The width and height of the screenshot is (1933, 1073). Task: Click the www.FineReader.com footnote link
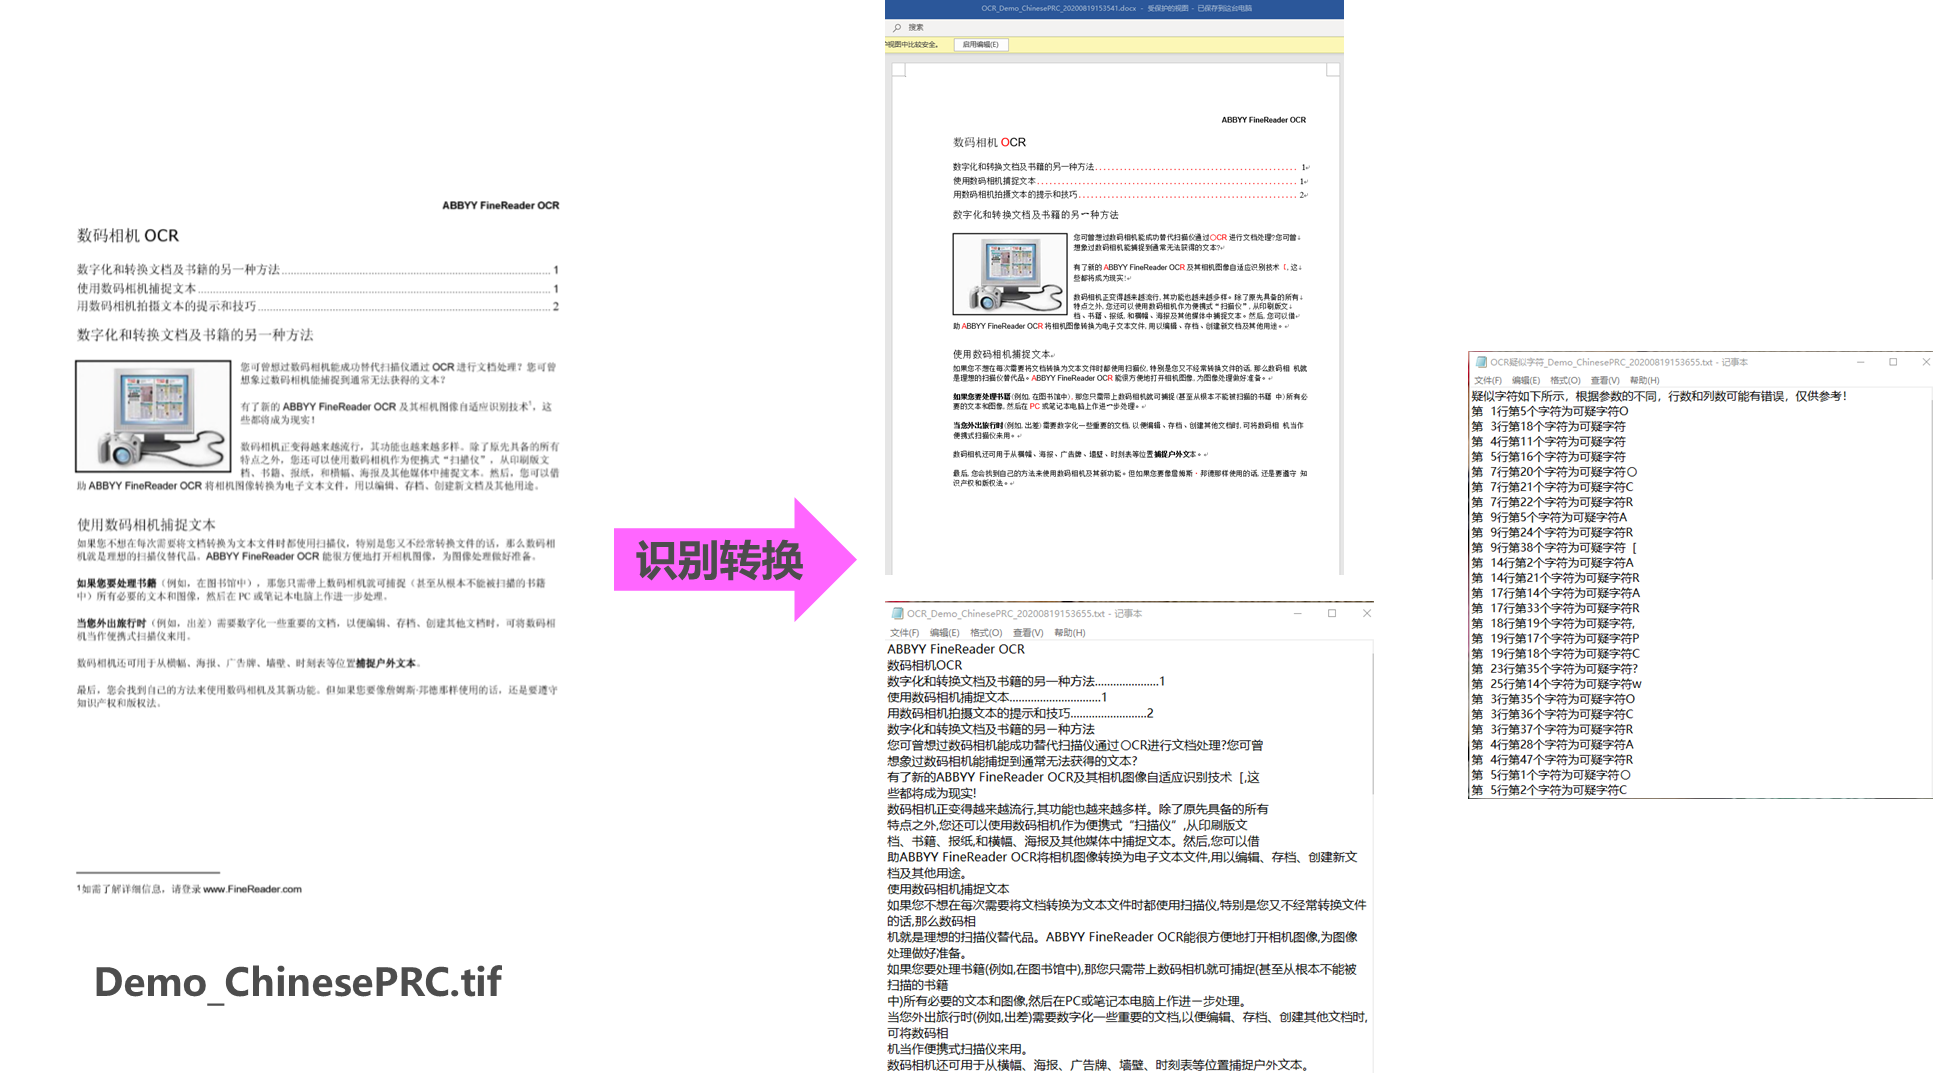click(x=252, y=889)
